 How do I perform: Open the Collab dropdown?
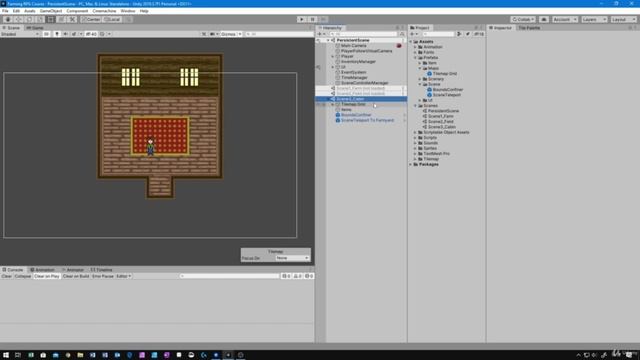tap(523, 19)
